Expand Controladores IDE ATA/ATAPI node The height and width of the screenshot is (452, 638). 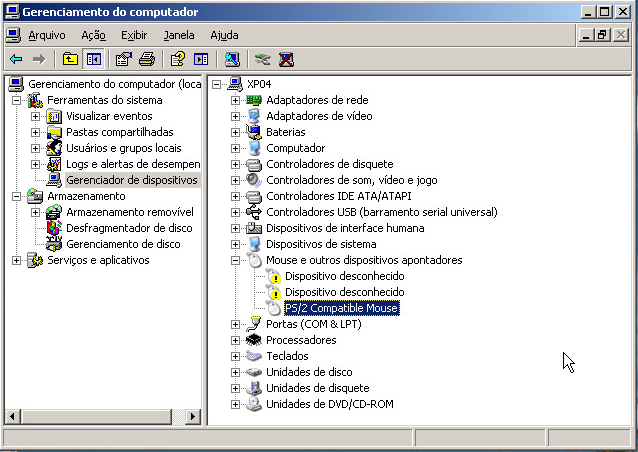[x=235, y=197]
